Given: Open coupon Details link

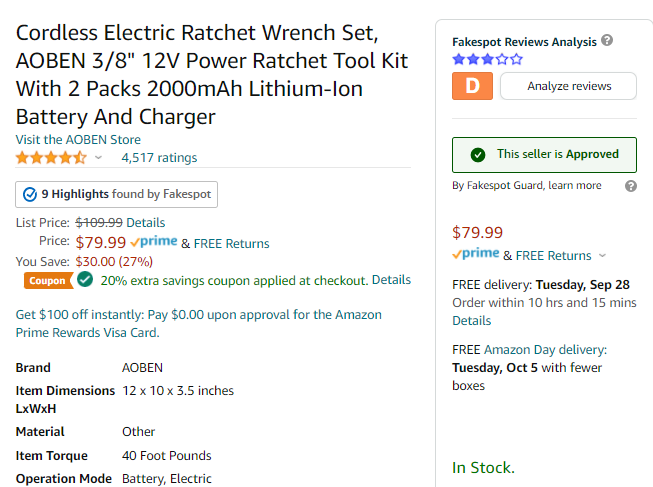Looking at the screenshot, I should click(x=391, y=280).
